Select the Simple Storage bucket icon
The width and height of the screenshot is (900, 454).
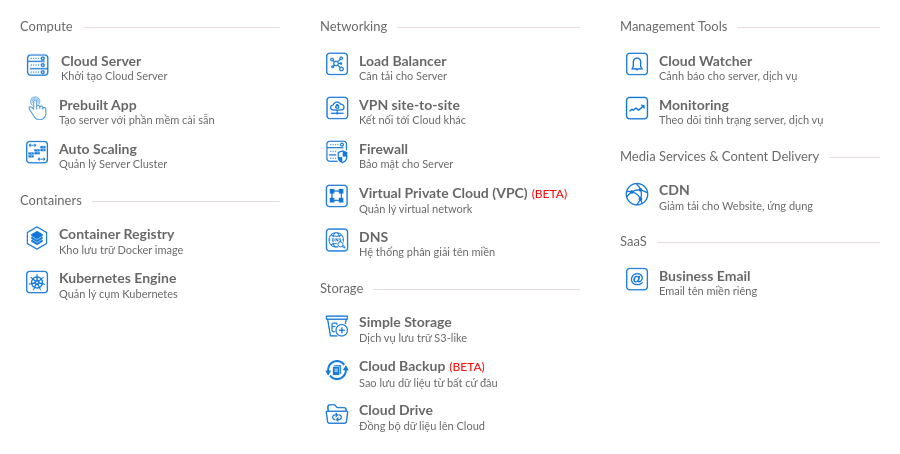coord(337,326)
